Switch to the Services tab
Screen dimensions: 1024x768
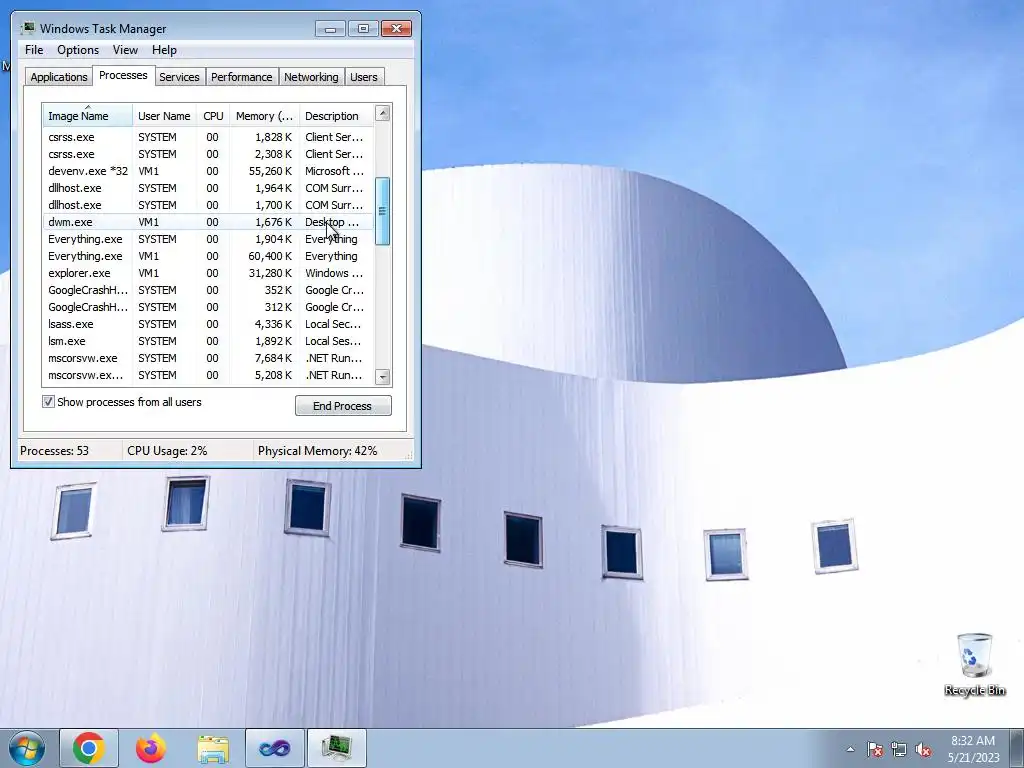(179, 76)
